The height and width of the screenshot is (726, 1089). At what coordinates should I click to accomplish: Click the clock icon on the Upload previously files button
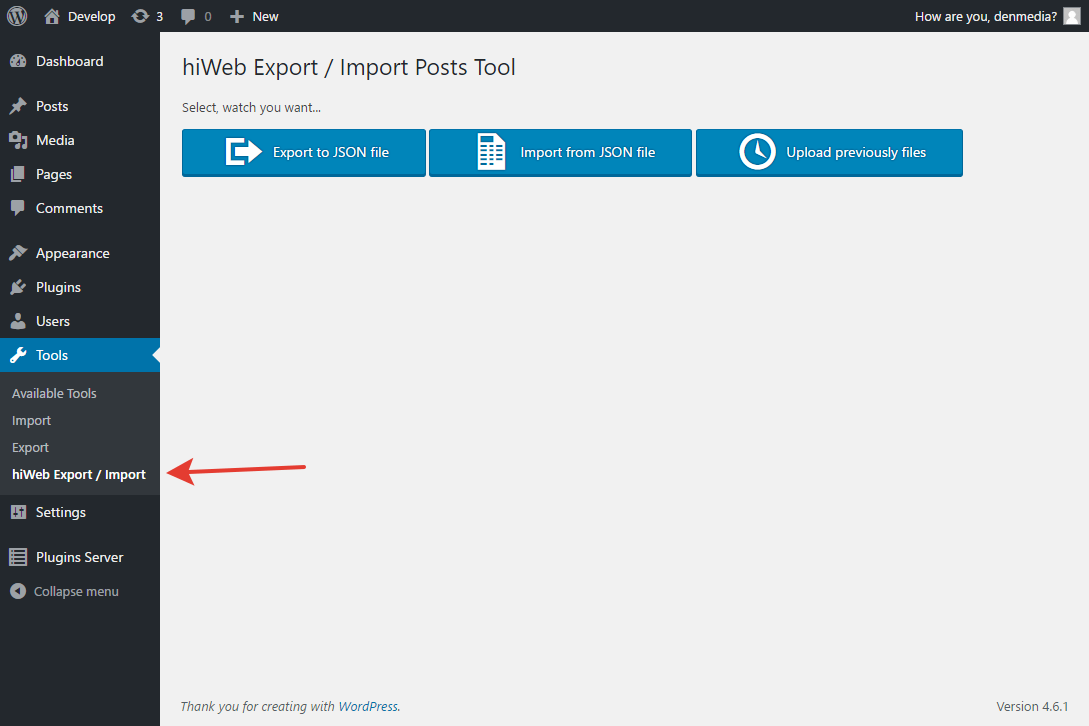click(x=757, y=151)
